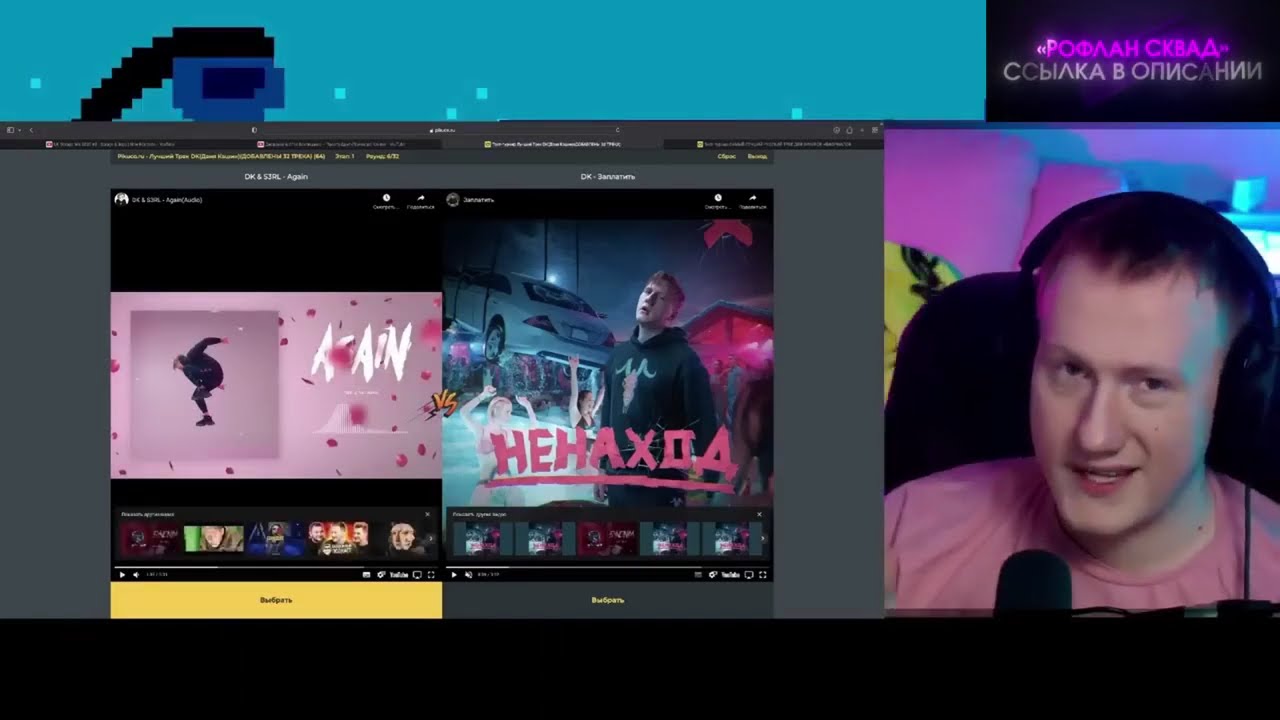
Task: Show next suggestions in the left video
Action: click(431, 539)
